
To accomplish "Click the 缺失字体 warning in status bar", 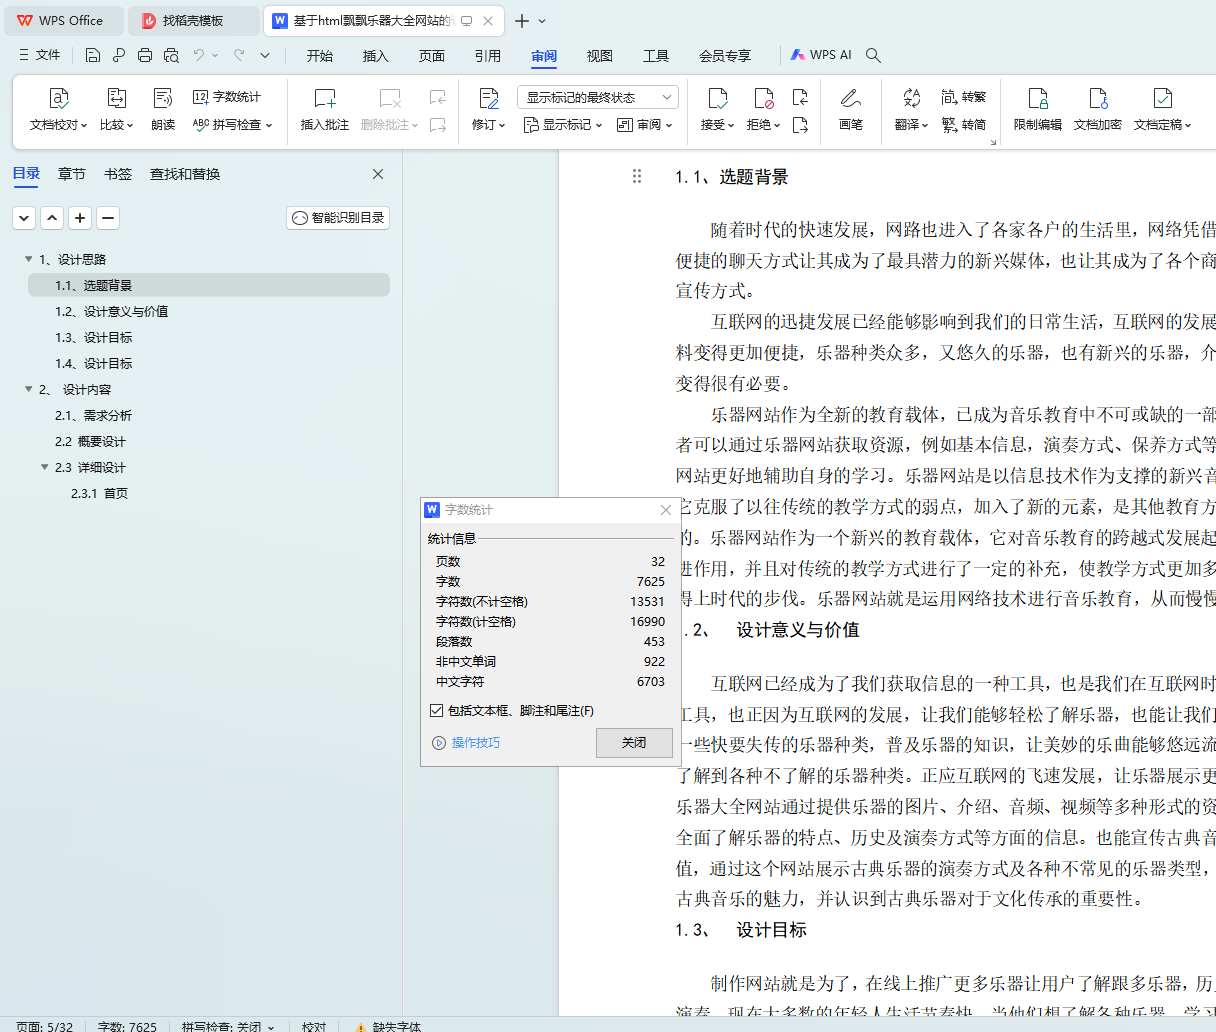I will [x=388, y=1026].
